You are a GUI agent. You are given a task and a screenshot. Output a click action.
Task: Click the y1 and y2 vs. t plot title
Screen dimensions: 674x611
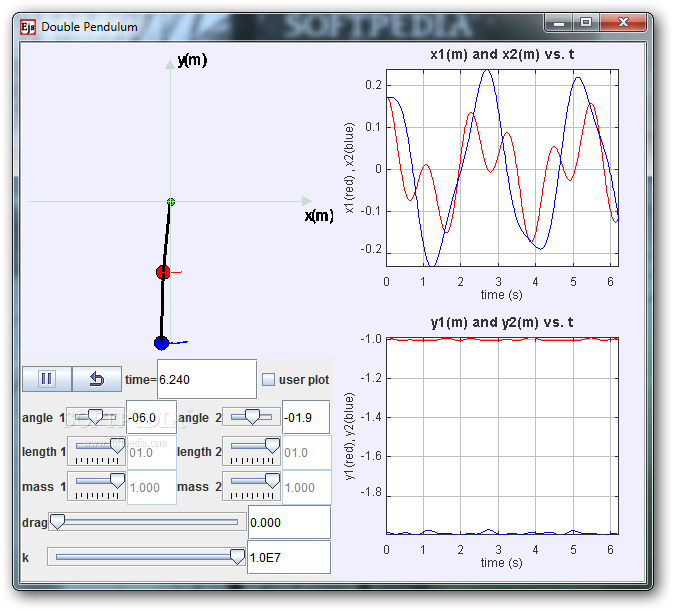(502, 322)
